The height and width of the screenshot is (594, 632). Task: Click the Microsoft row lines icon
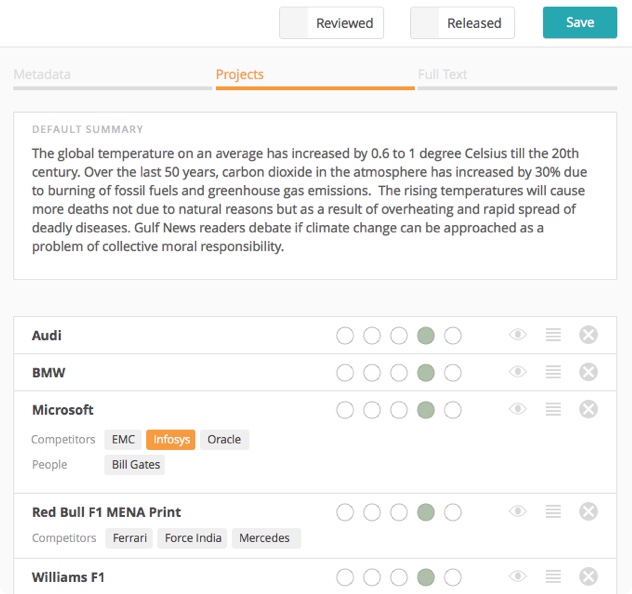click(553, 409)
